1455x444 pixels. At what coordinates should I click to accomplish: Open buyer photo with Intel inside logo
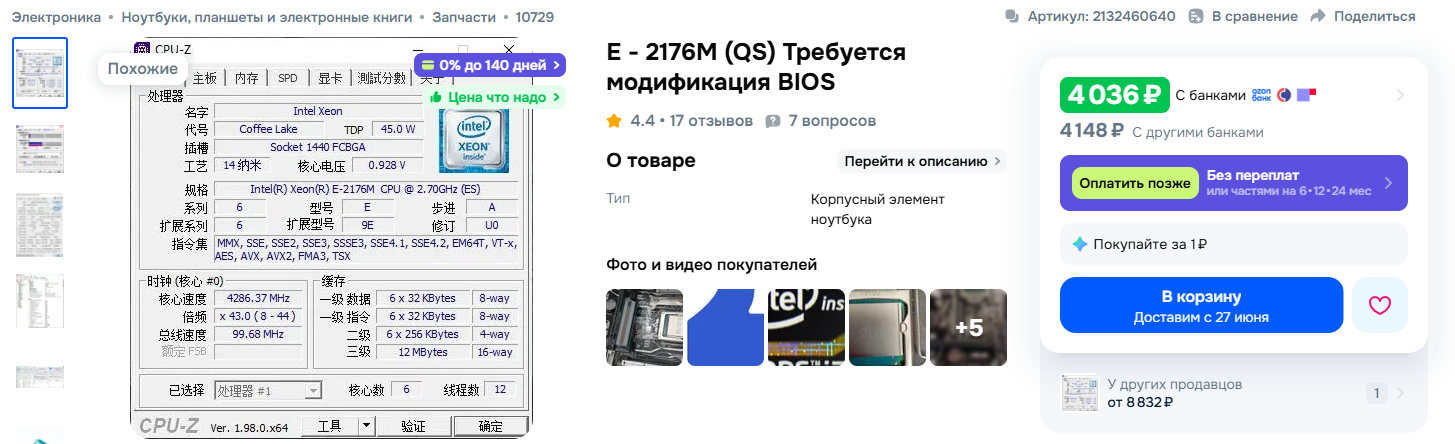point(806,327)
